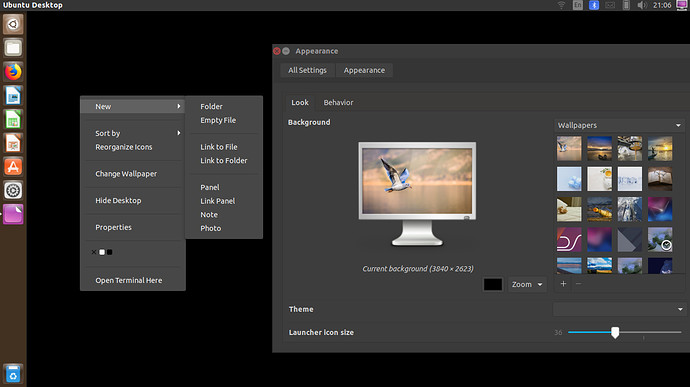Image resolution: width=690 pixels, height=387 pixels.
Task: Choose the white square in the context menu
Action: pos(102,252)
